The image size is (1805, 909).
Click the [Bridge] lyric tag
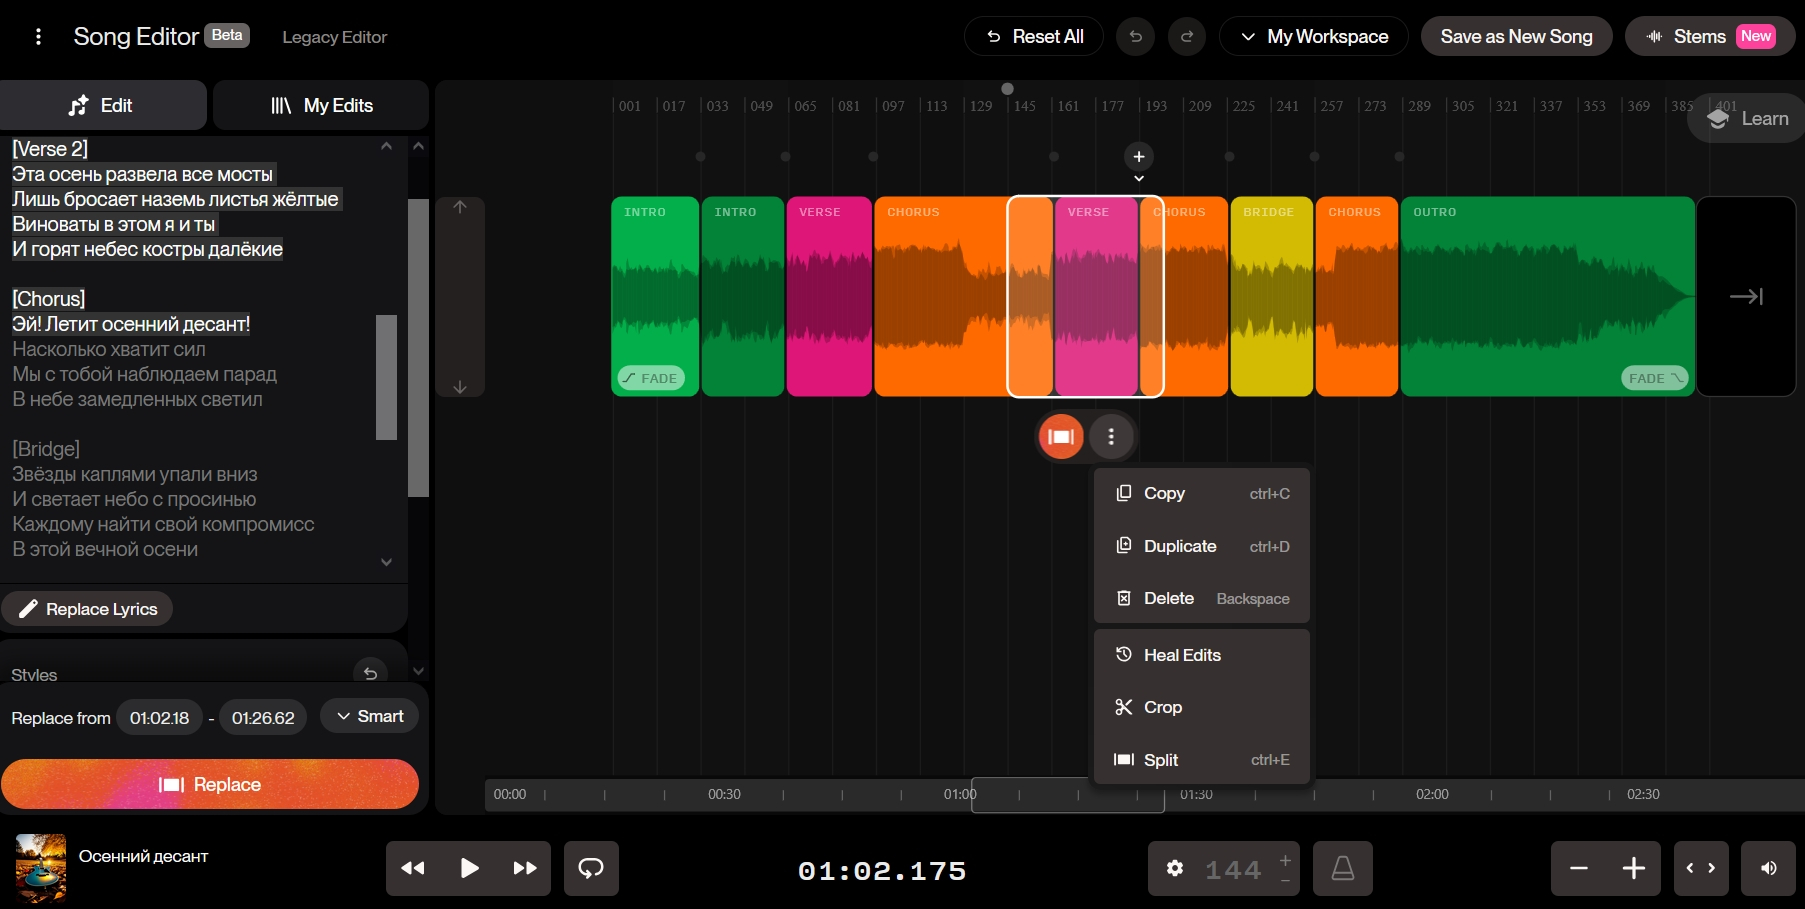tap(46, 449)
